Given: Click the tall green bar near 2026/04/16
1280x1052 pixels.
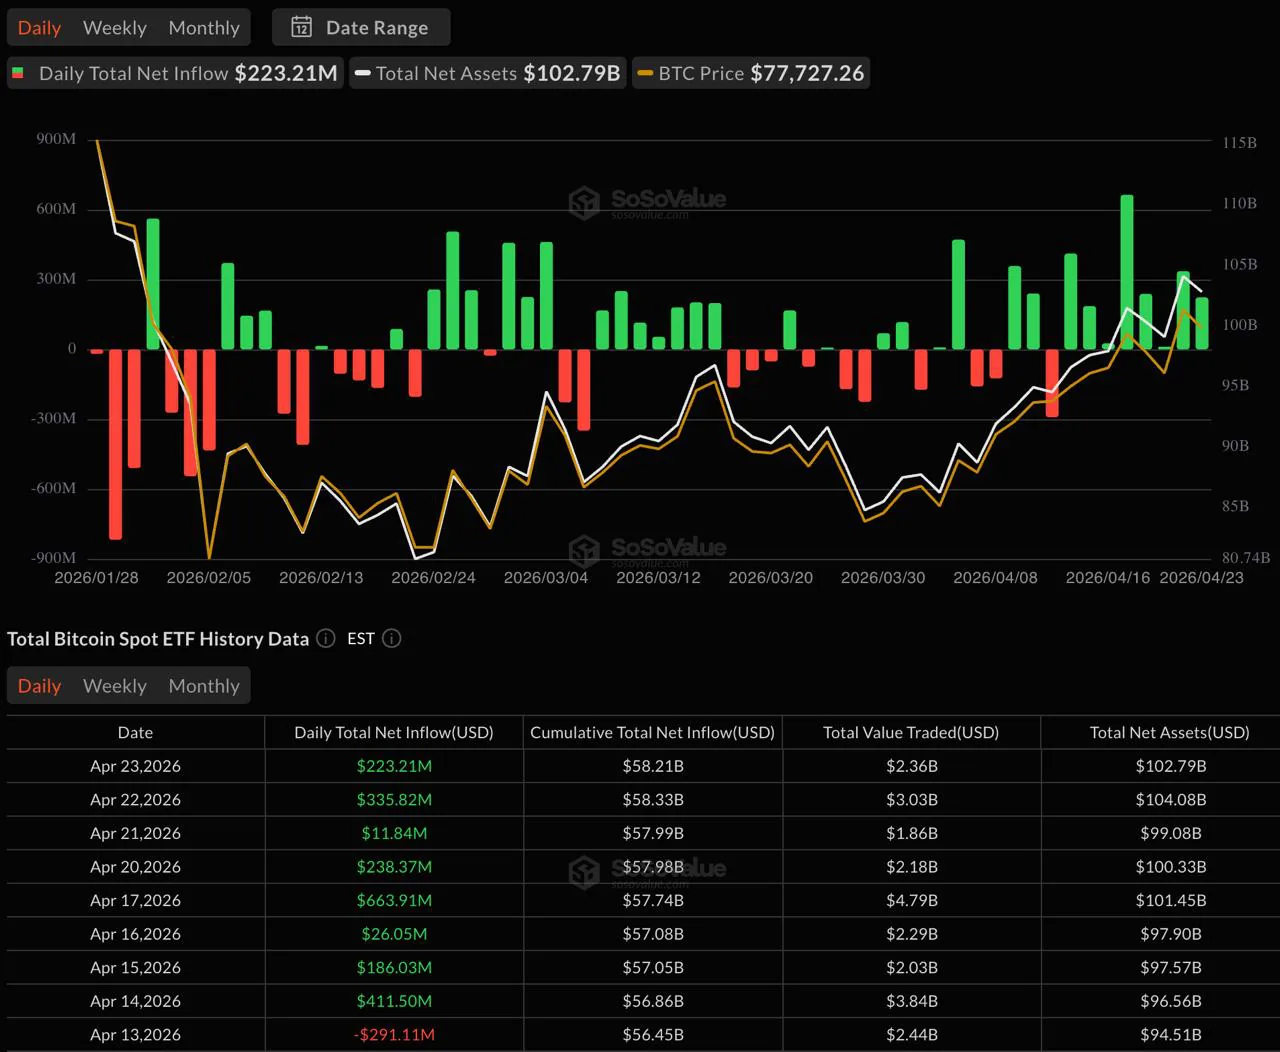Looking at the screenshot, I should point(1127,270).
